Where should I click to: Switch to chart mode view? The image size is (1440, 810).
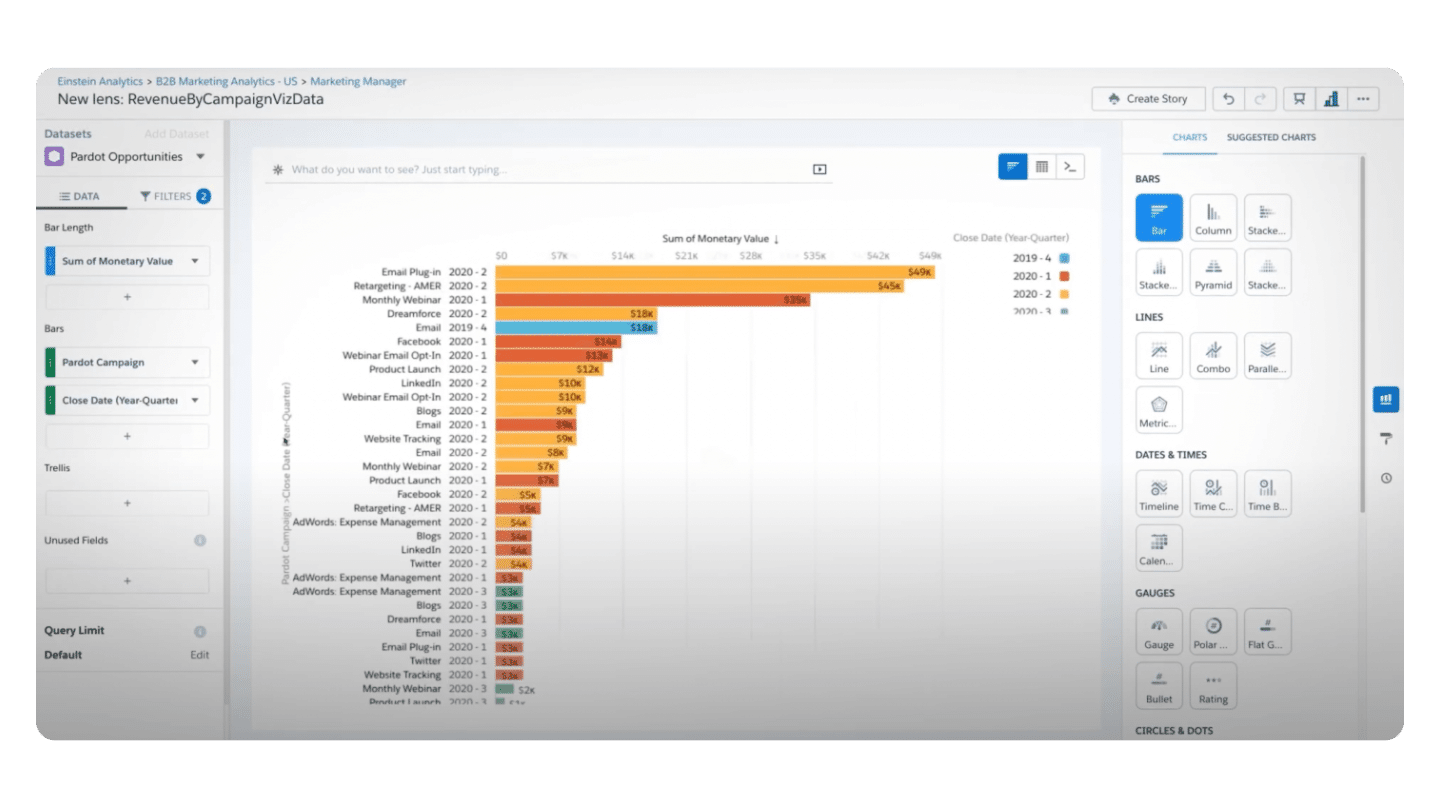click(x=1012, y=167)
